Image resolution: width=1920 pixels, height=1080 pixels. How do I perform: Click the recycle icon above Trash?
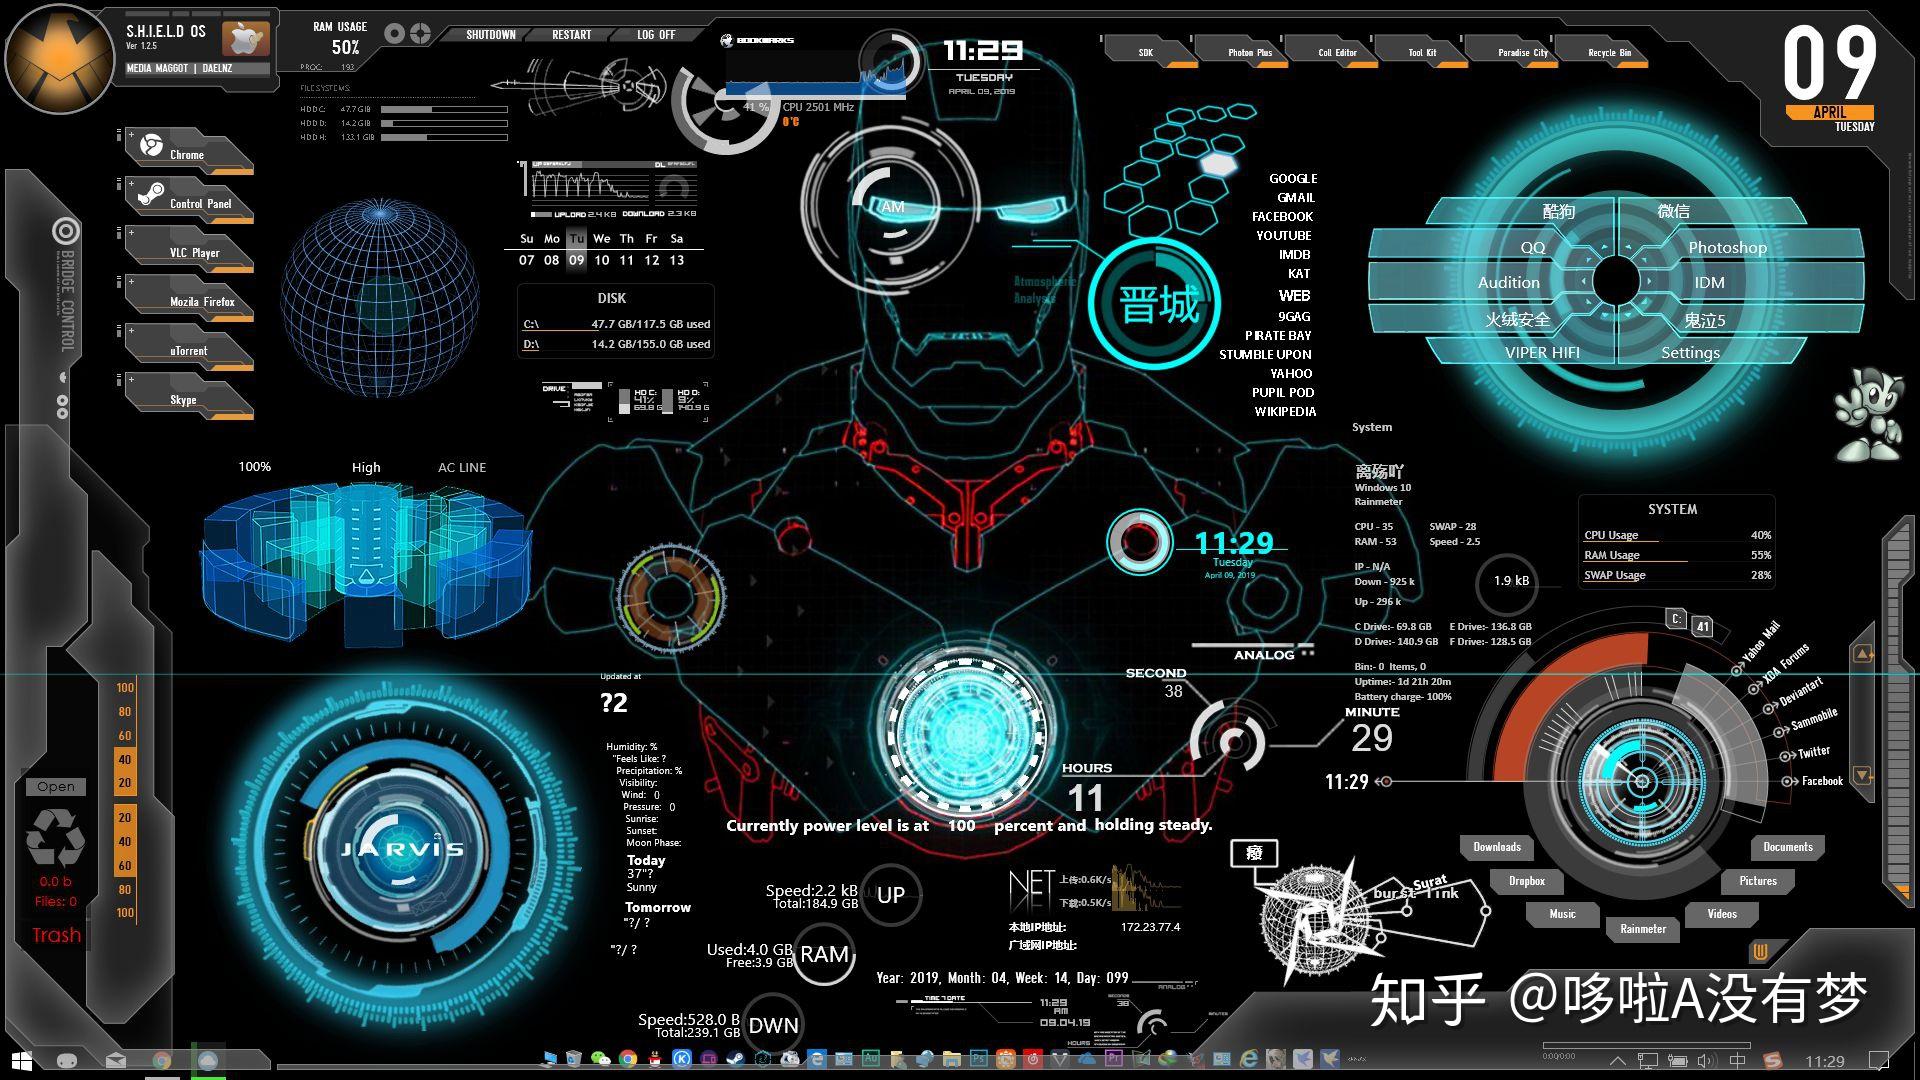(55, 836)
